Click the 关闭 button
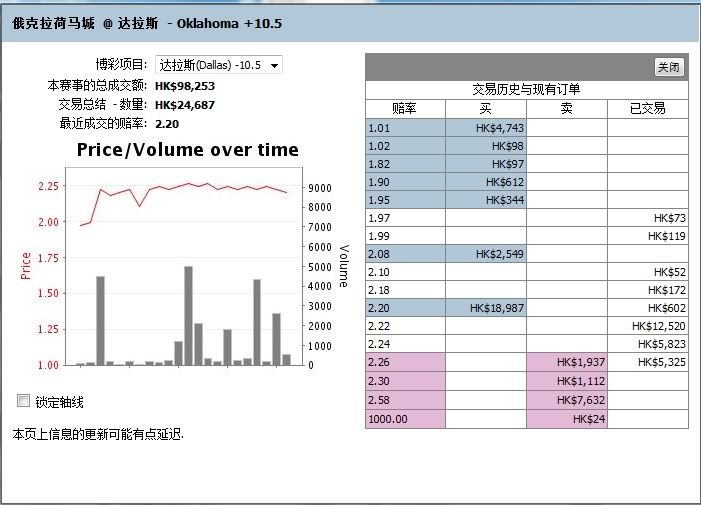This screenshot has width=701, height=505. tap(669, 67)
